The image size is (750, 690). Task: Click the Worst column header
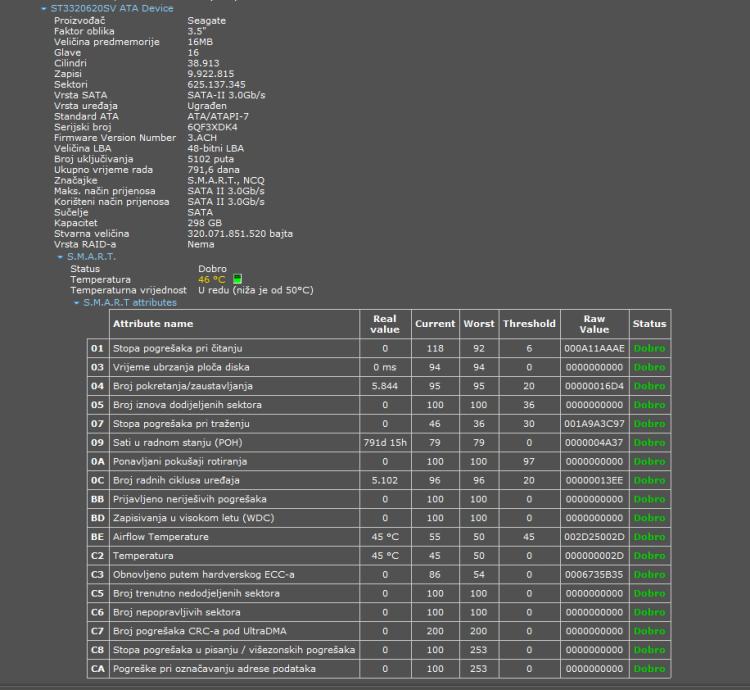click(x=479, y=324)
